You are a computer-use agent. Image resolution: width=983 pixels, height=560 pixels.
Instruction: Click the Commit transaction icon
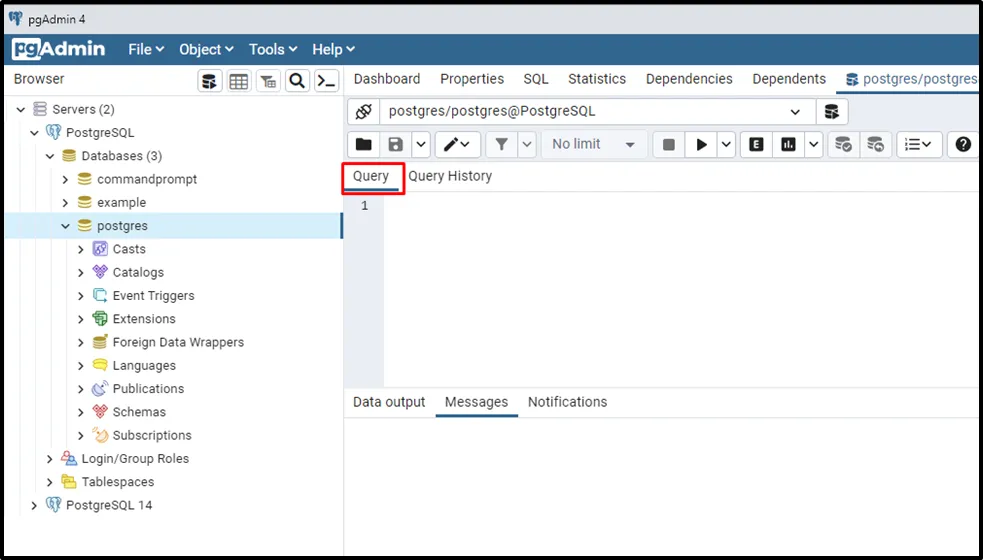point(843,145)
